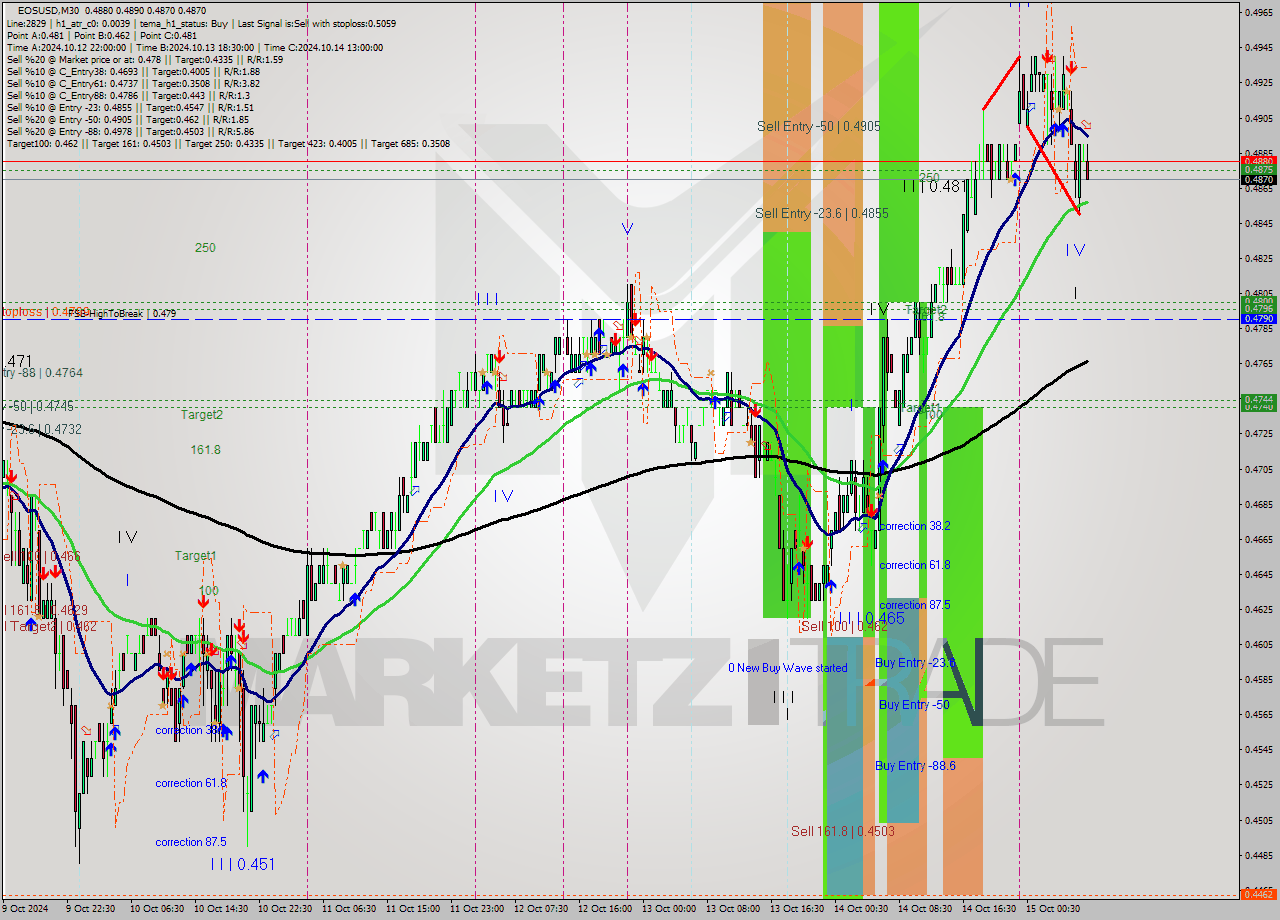Click the '11 Oct 23:00' time axis label
This screenshot has width=1280, height=920.
pyautogui.click(x=476, y=909)
